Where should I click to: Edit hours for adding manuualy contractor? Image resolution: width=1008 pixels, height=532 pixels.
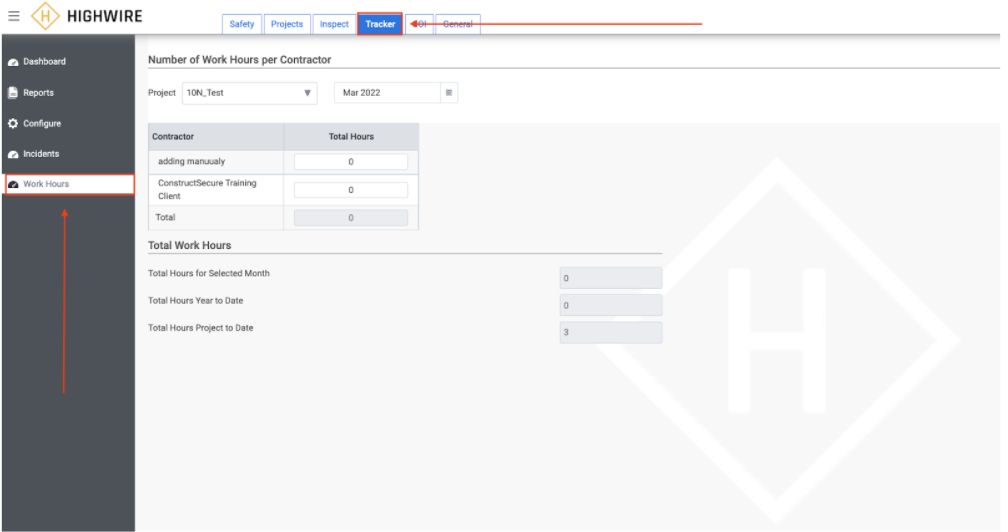point(351,162)
